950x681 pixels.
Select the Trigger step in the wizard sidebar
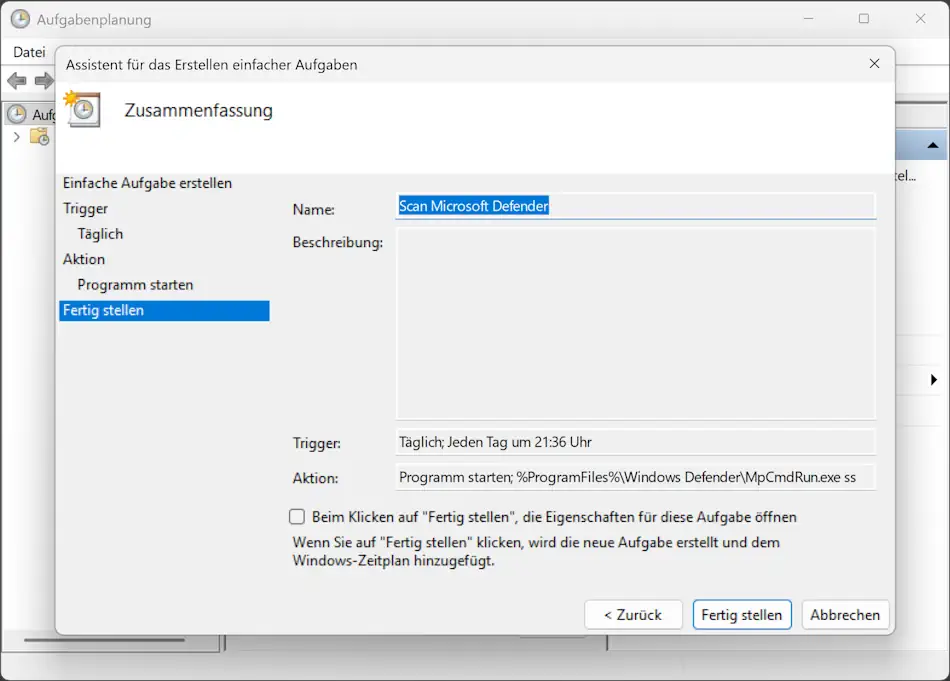pyautogui.click(x=85, y=208)
